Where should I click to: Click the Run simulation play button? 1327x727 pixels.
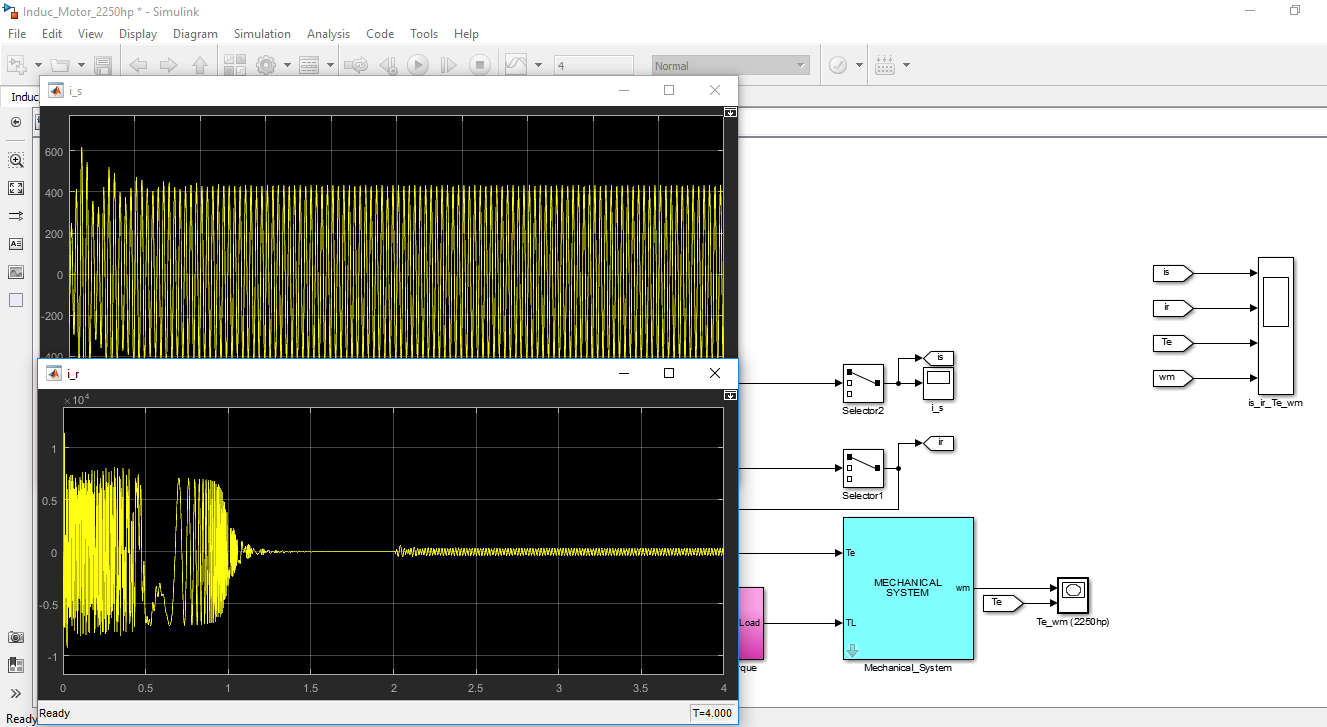417,65
